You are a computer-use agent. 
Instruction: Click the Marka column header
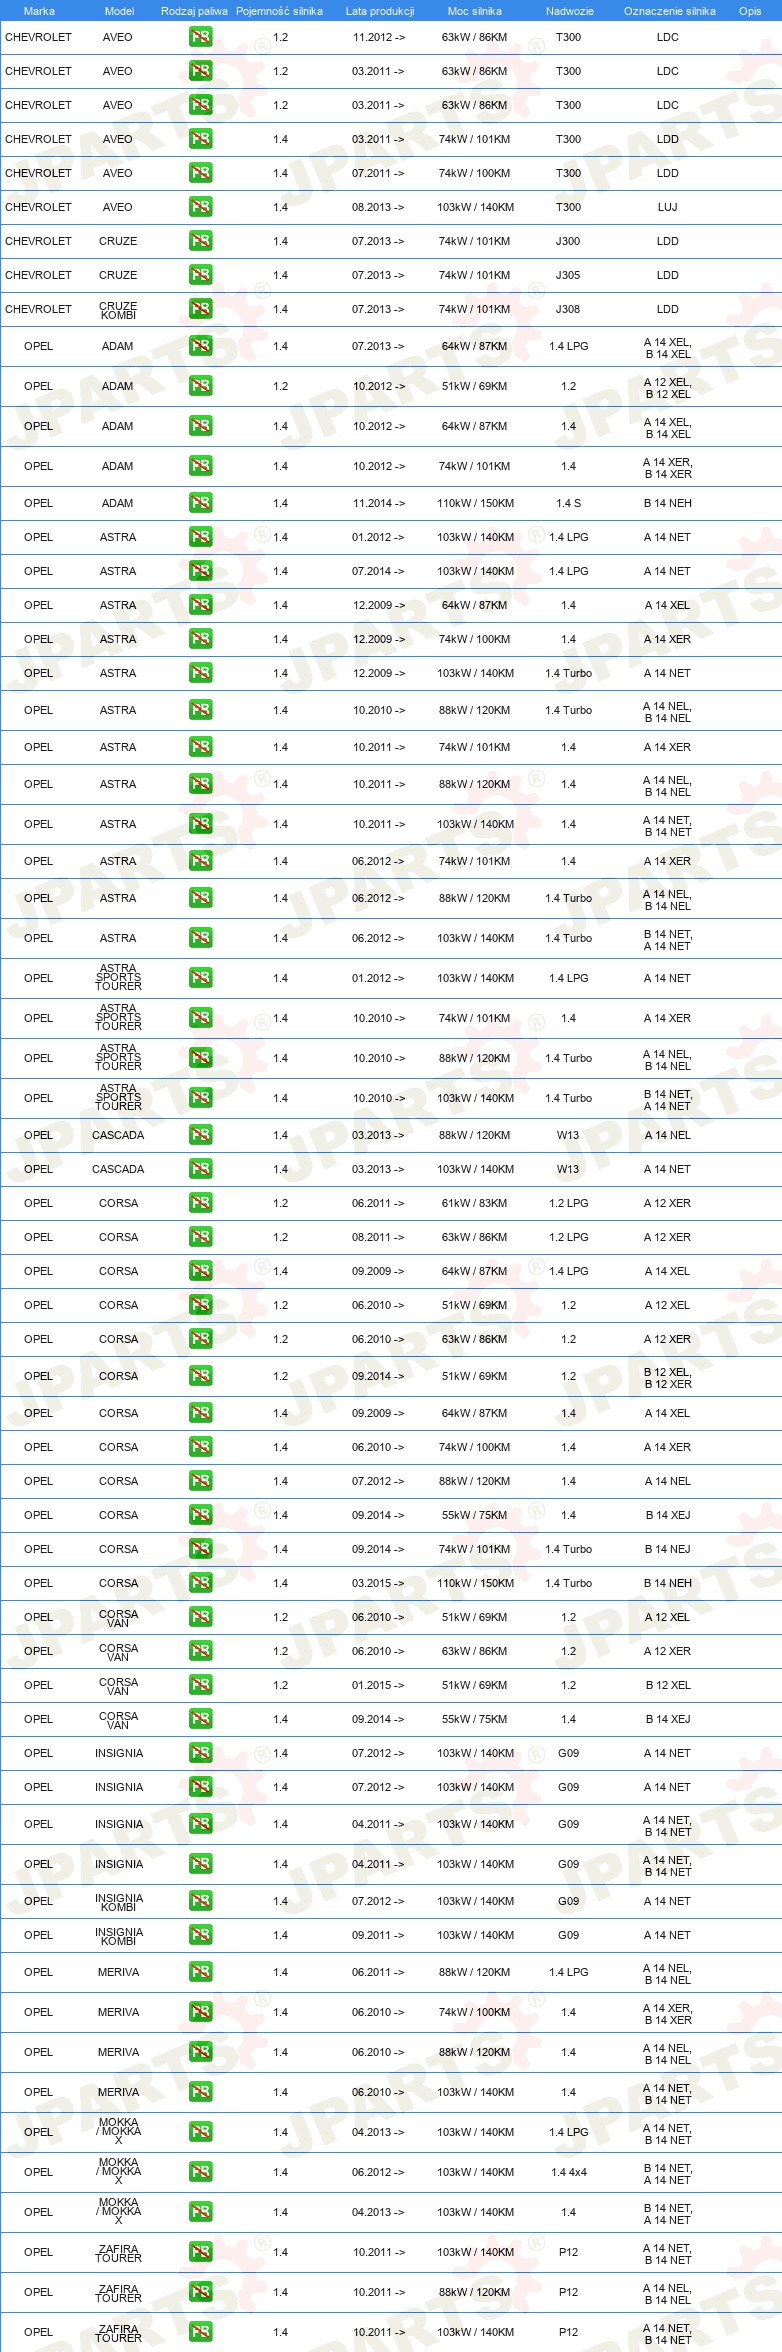[39, 11]
